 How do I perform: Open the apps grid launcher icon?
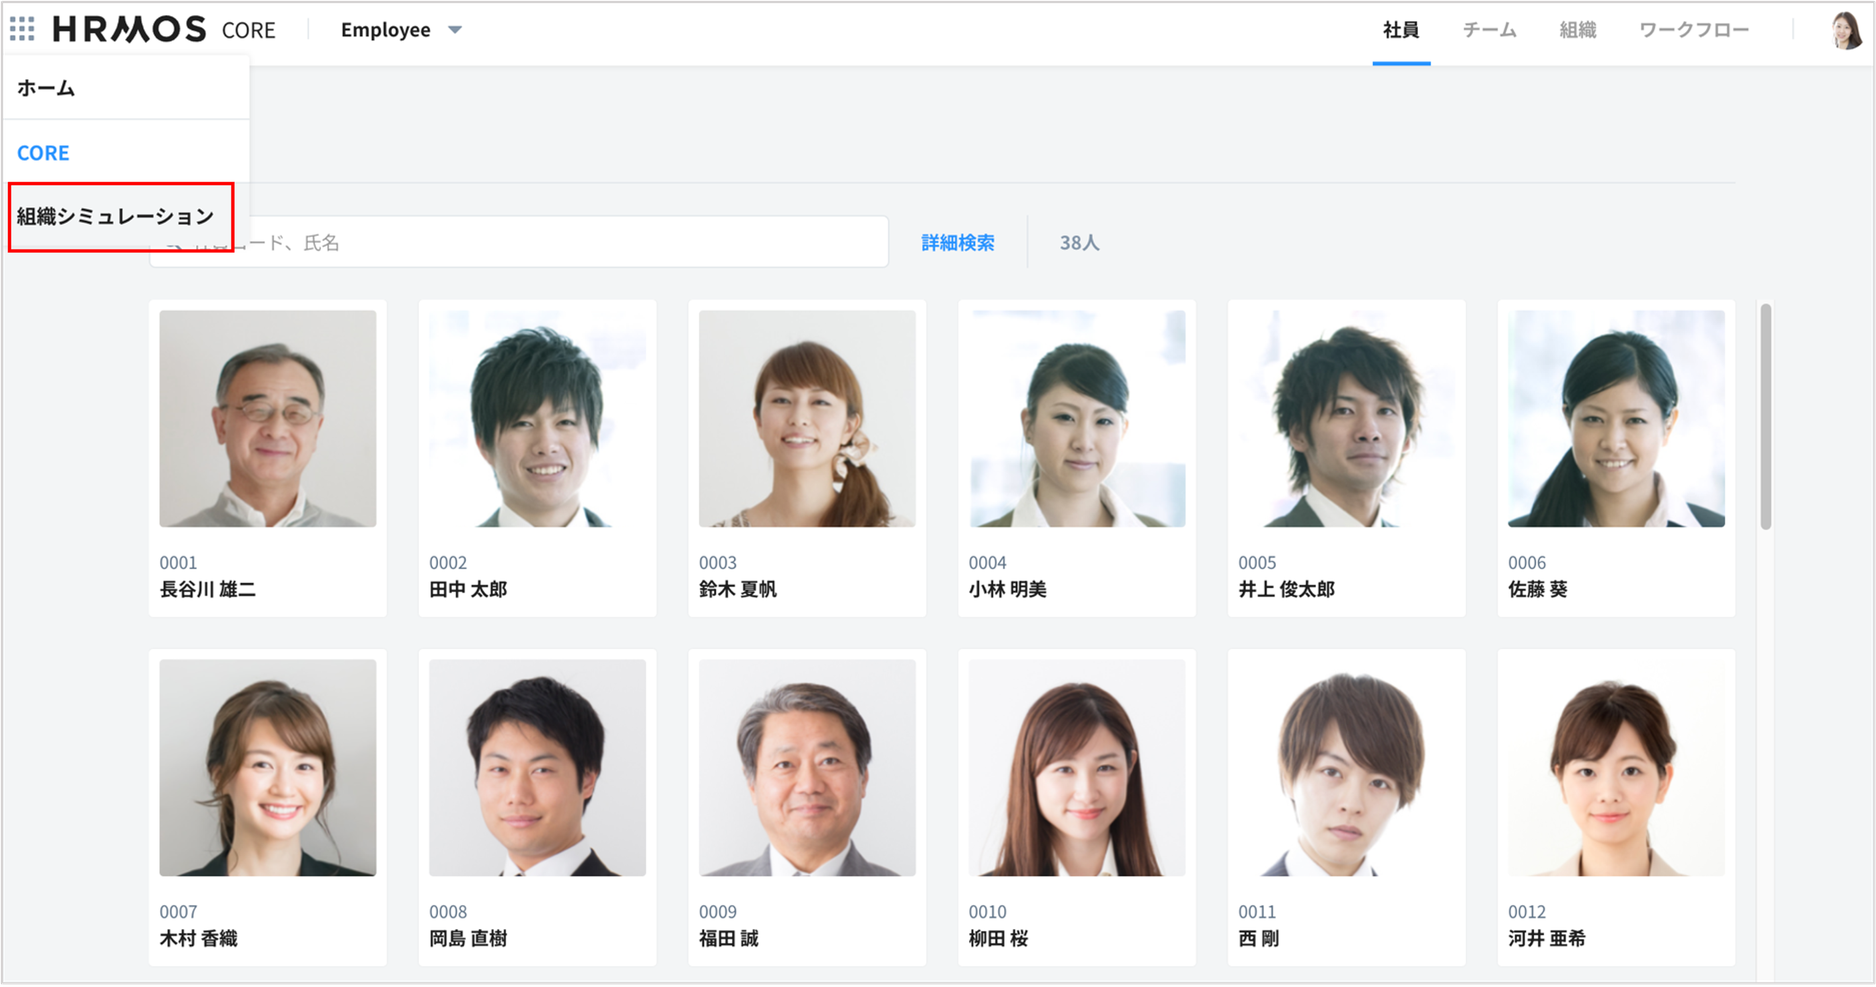pos(22,30)
